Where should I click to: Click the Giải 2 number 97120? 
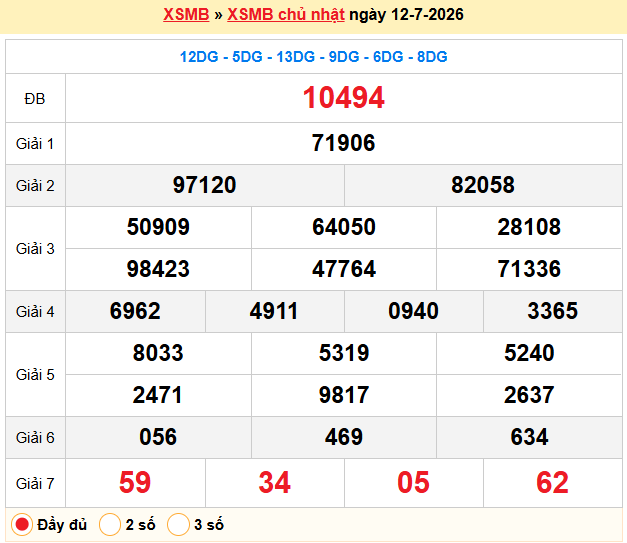pyautogui.click(x=204, y=185)
